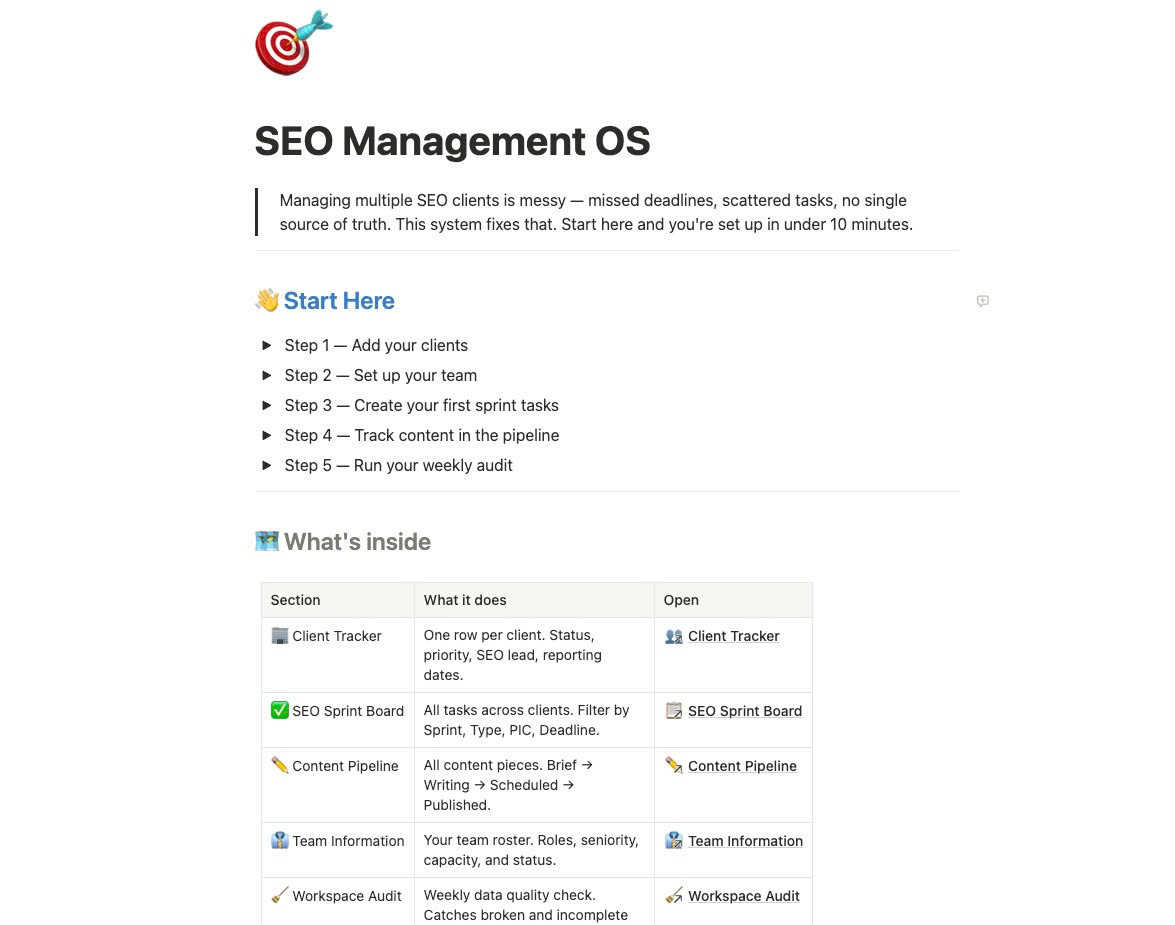Viewport: 1175px width, 925px height.
Task: Click the abacus icon beside Client Tracker section
Action: coord(278,636)
